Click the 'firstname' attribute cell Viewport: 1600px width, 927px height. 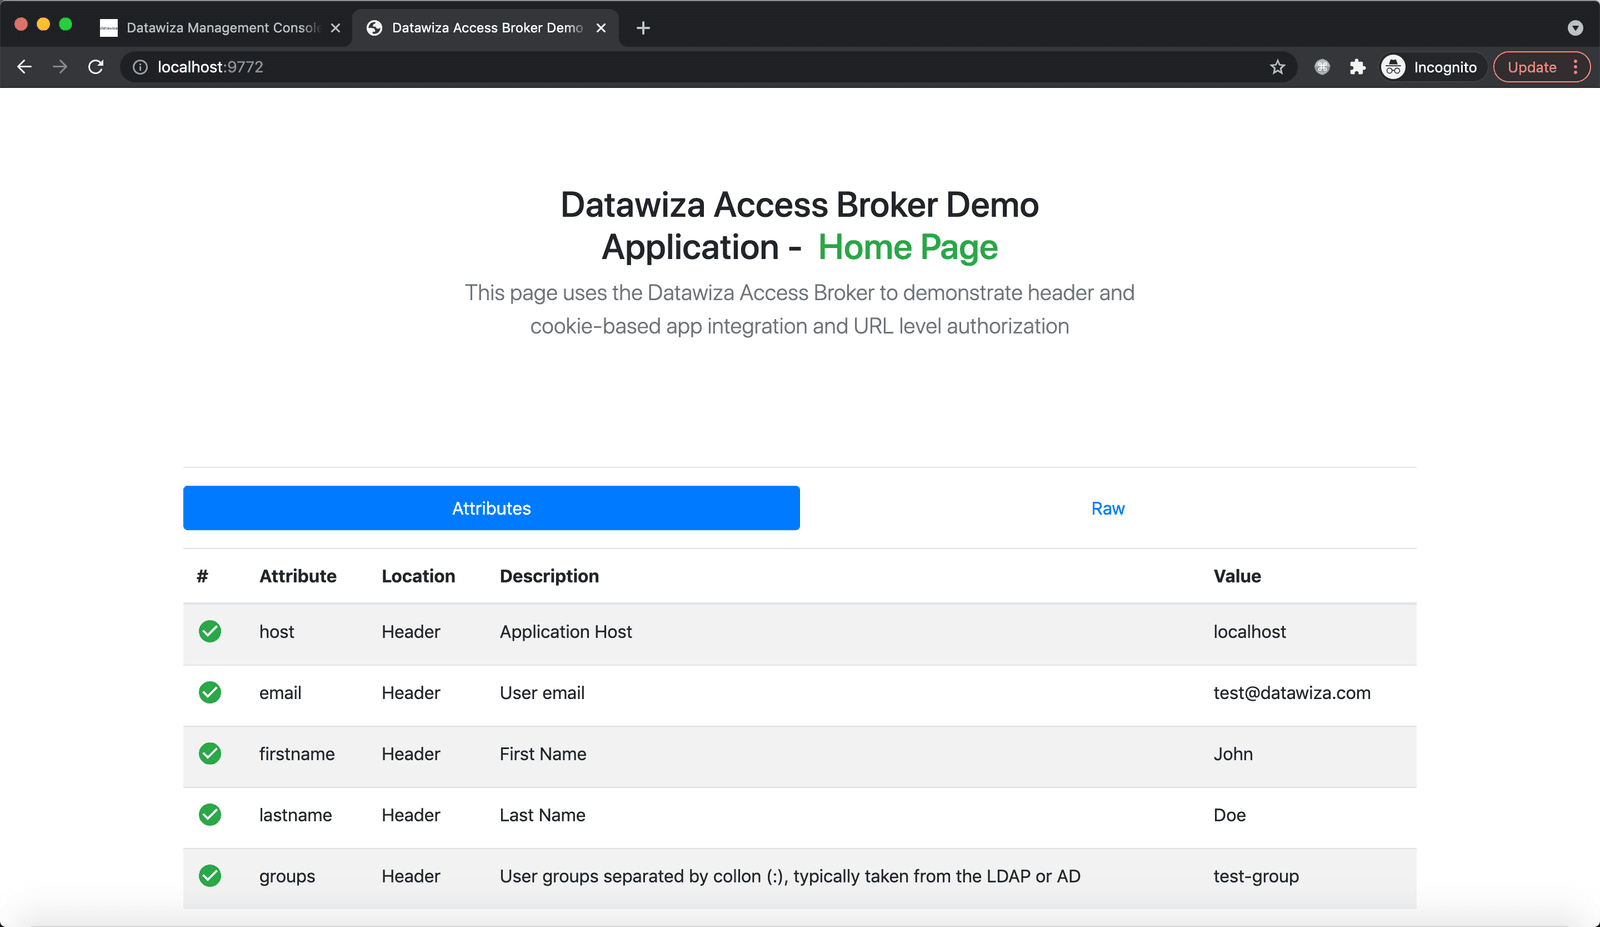pyautogui.click(x=297, y=754)
